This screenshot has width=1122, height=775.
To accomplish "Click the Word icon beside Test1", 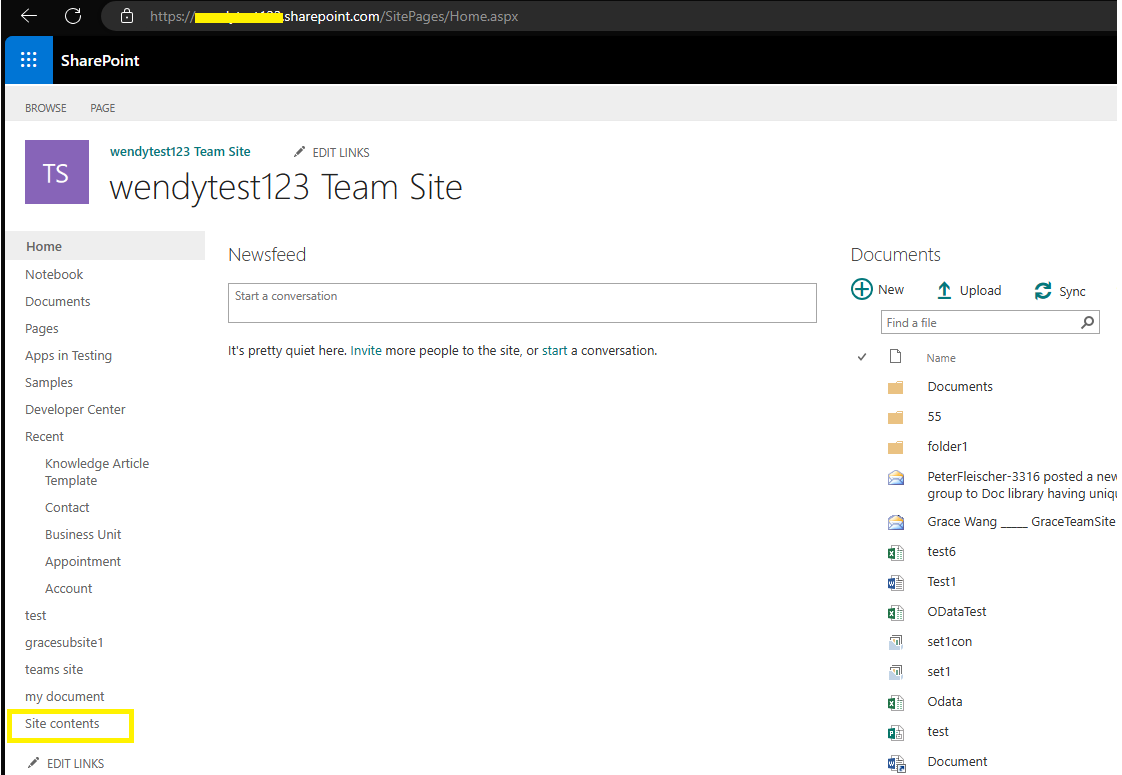I will click(896, 583).
